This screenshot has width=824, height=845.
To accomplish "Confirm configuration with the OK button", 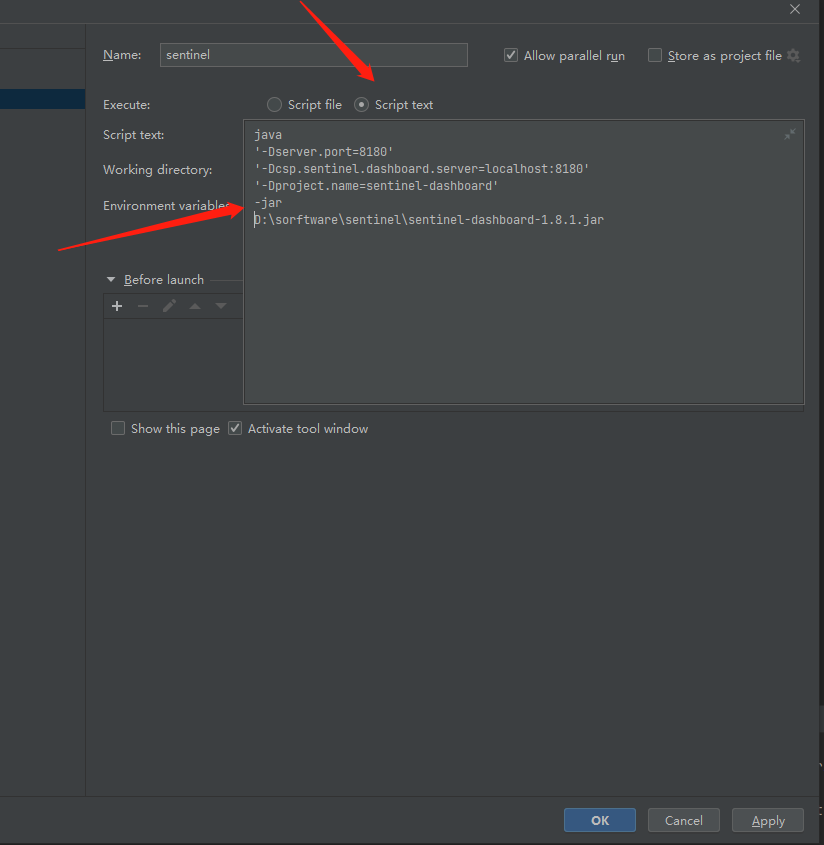I will coord(599,819).
